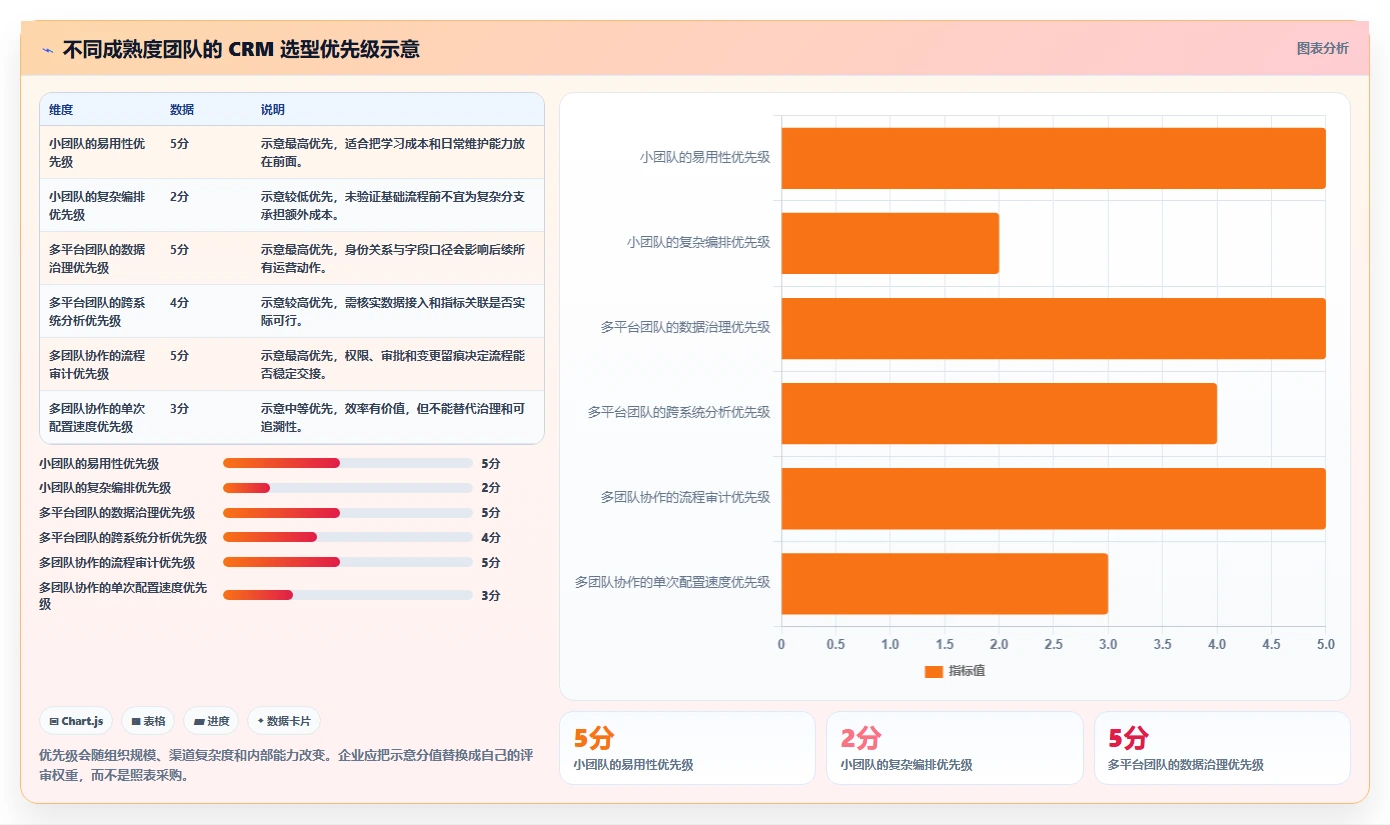Select the 表格 tag chip
Viewport: 1390px width, 825px height.
(148, 721)
